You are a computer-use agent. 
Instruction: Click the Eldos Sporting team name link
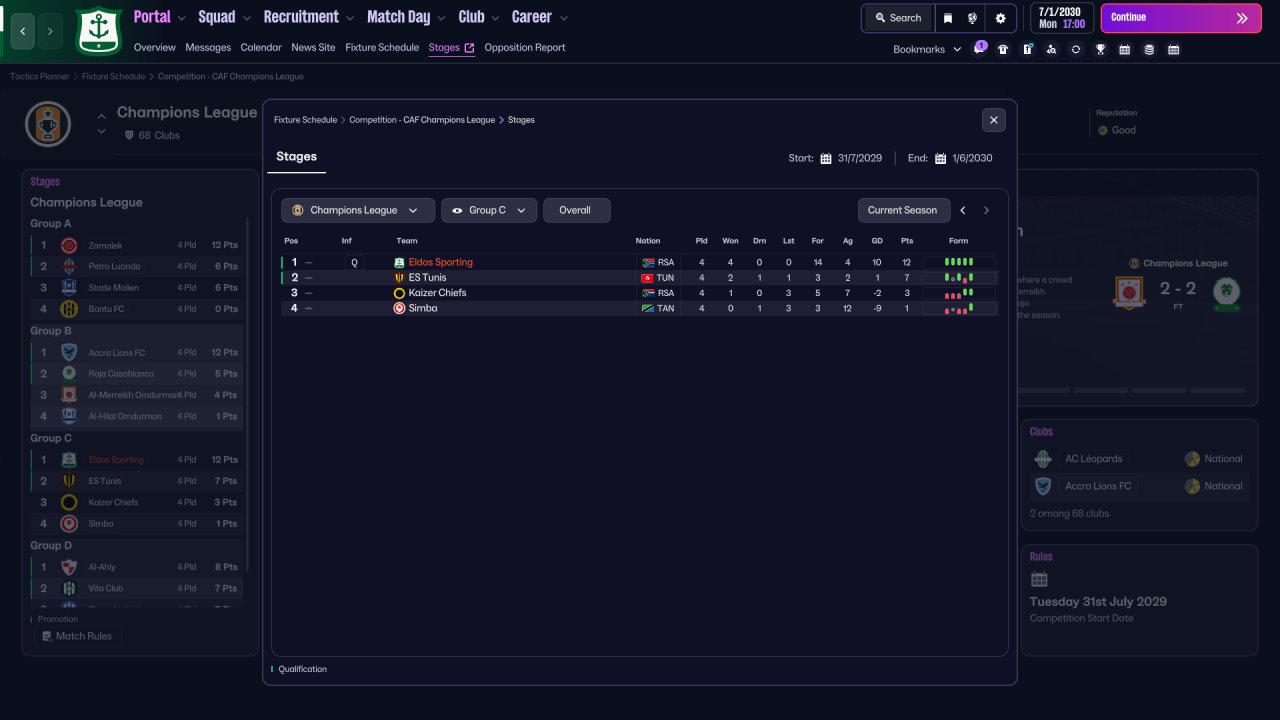point(441,263)
